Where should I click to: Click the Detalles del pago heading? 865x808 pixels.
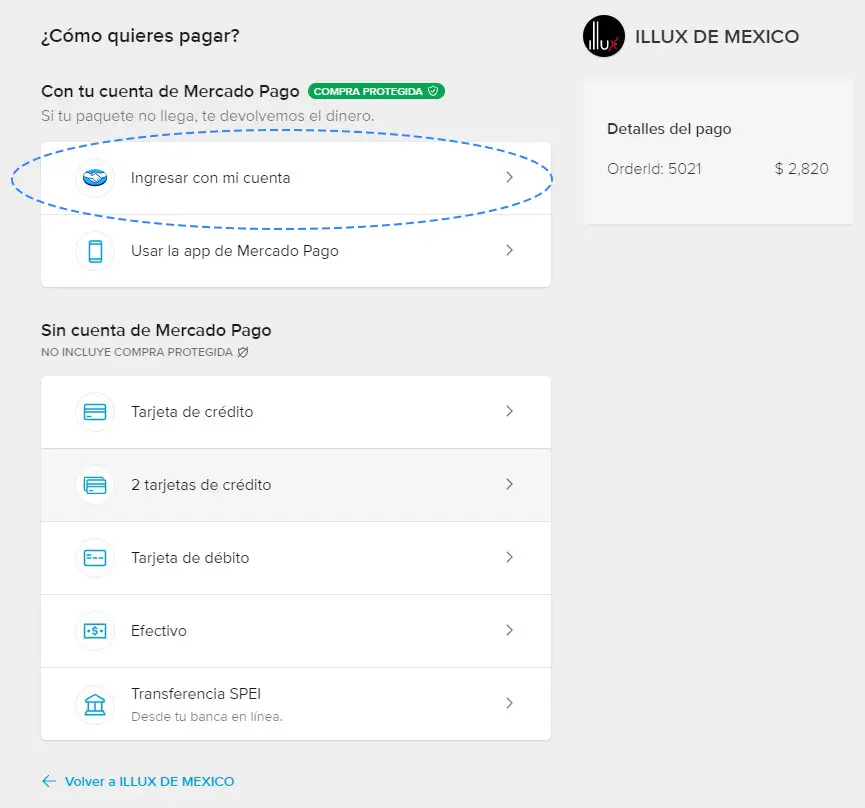[669, 129]
